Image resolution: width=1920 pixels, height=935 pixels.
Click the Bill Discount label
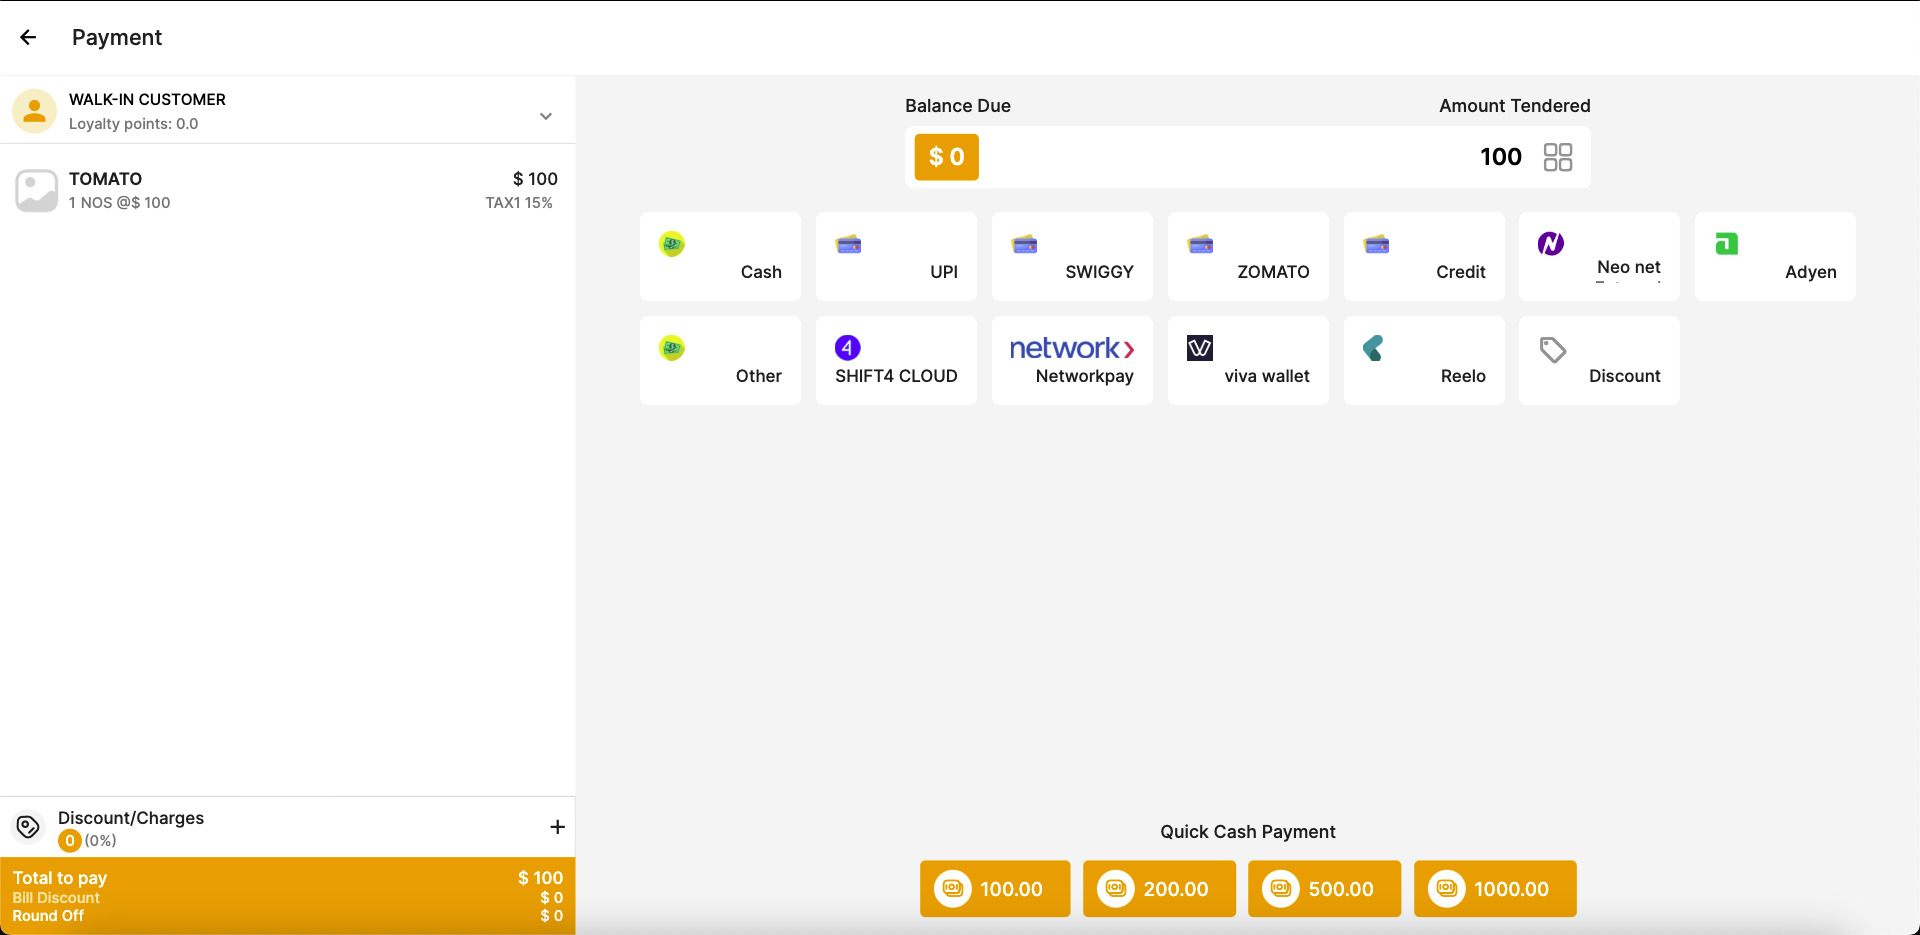(x=56, y=898)
